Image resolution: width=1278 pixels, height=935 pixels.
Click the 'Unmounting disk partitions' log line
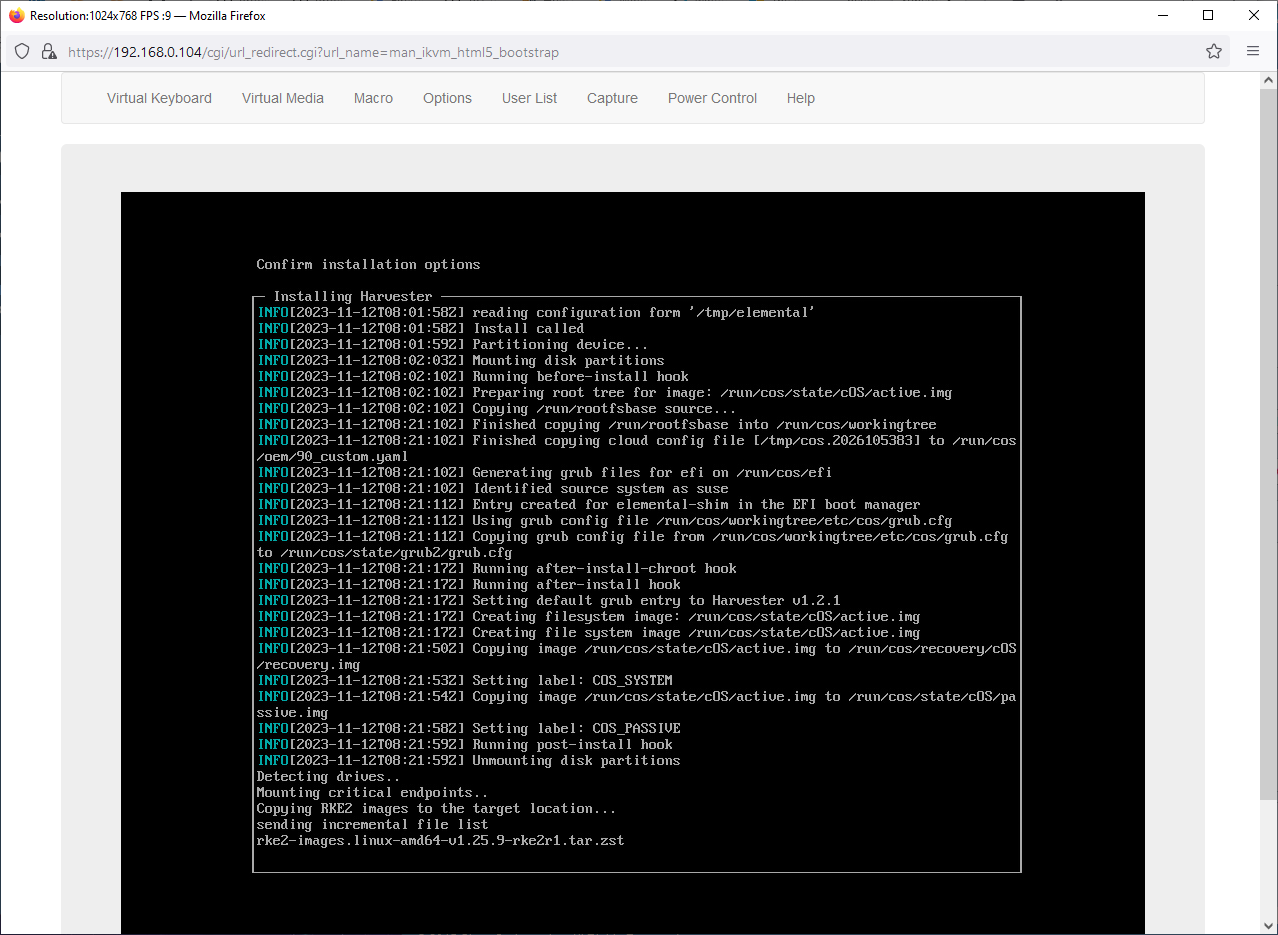point(469,761)
